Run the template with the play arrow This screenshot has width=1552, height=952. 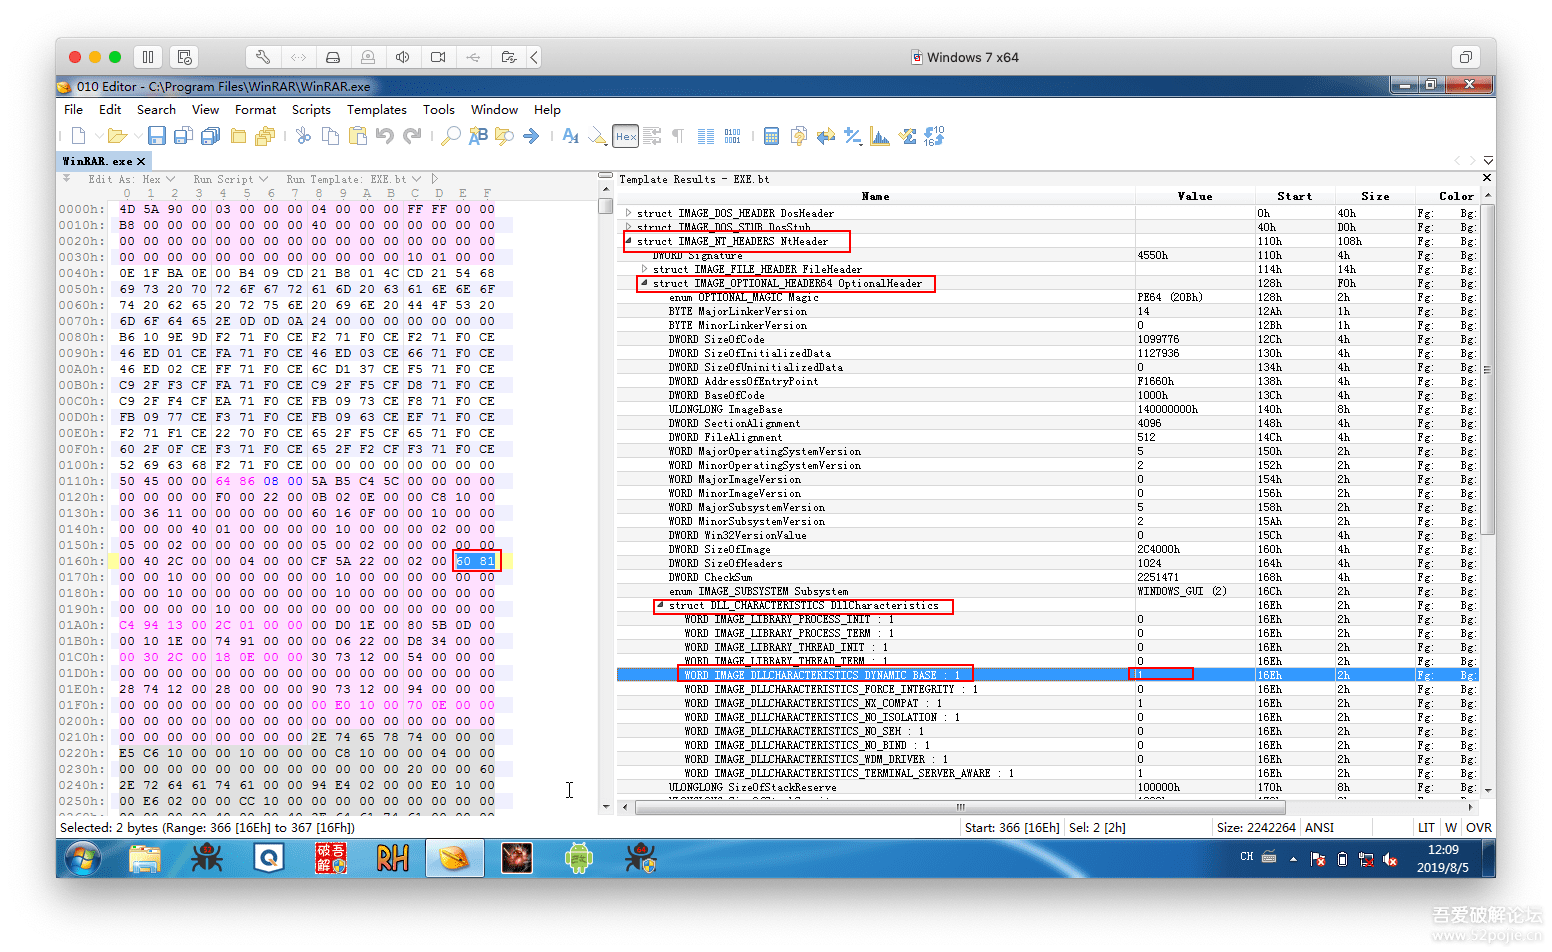tap(435, 179)
